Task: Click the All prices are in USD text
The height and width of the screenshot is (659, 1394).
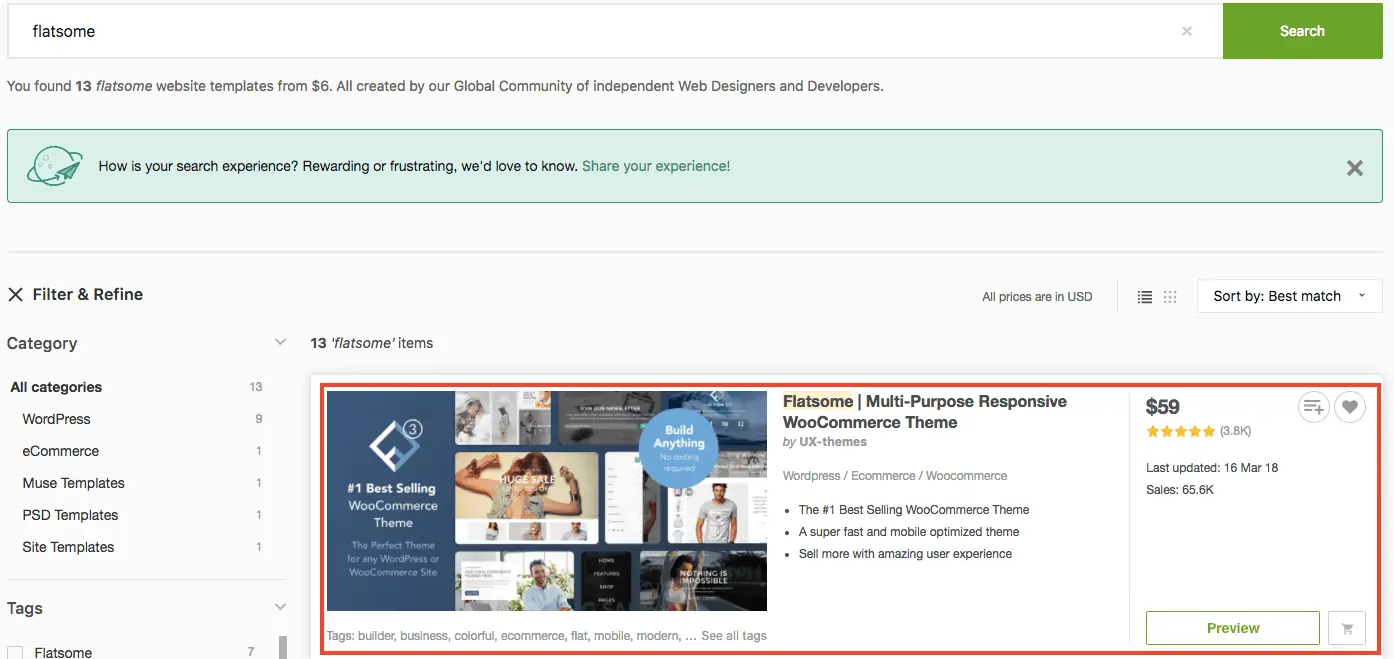Action: (x=1037, y=297)
